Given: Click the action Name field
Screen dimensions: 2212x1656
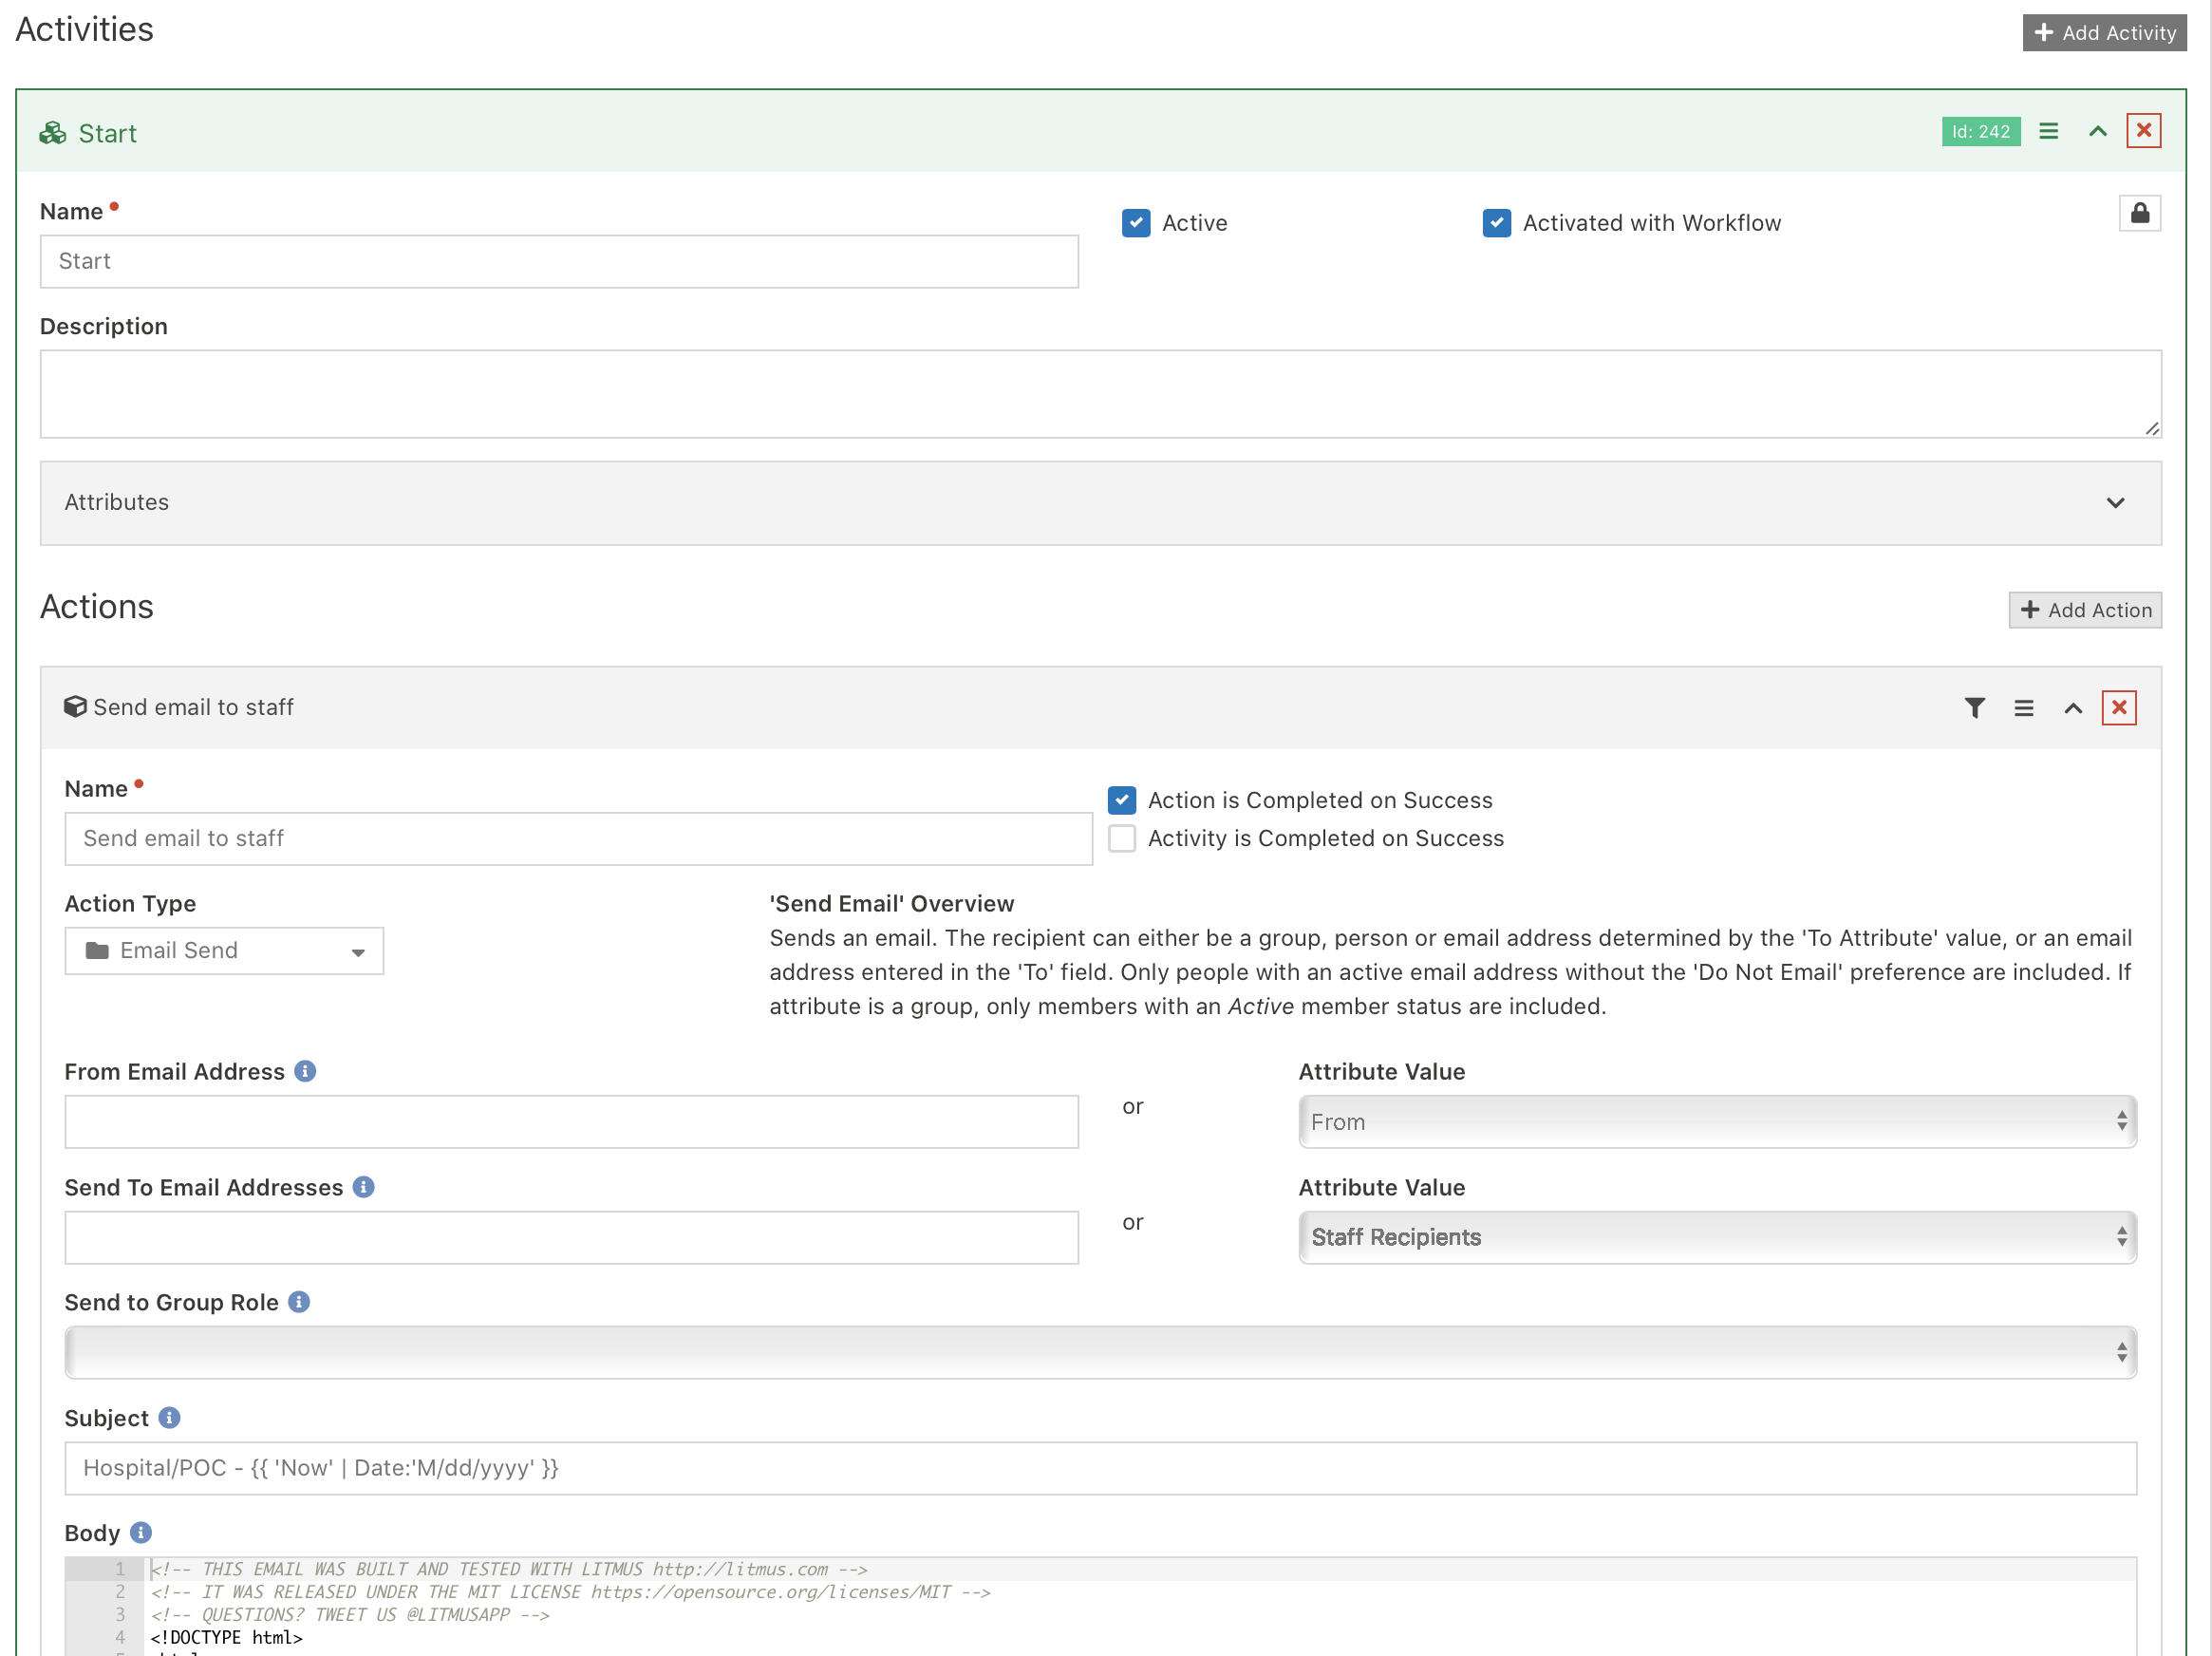Looking at the screenshot, I should 578,839.
